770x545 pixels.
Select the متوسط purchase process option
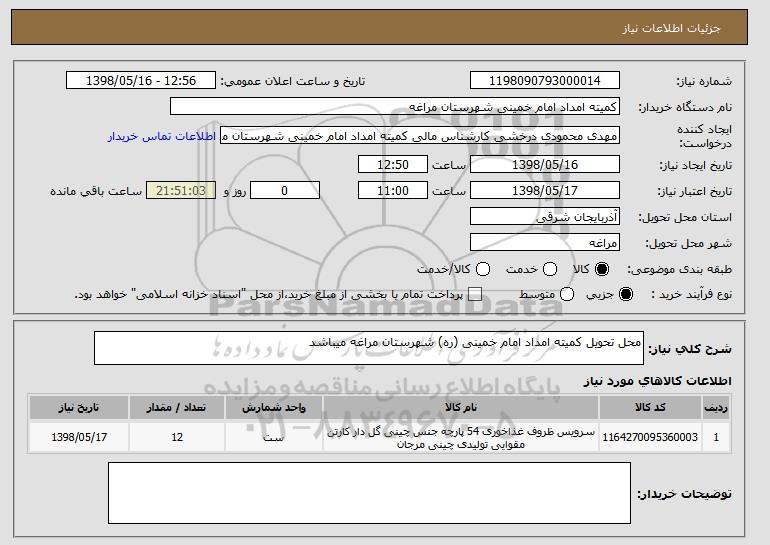click(567, 294)
